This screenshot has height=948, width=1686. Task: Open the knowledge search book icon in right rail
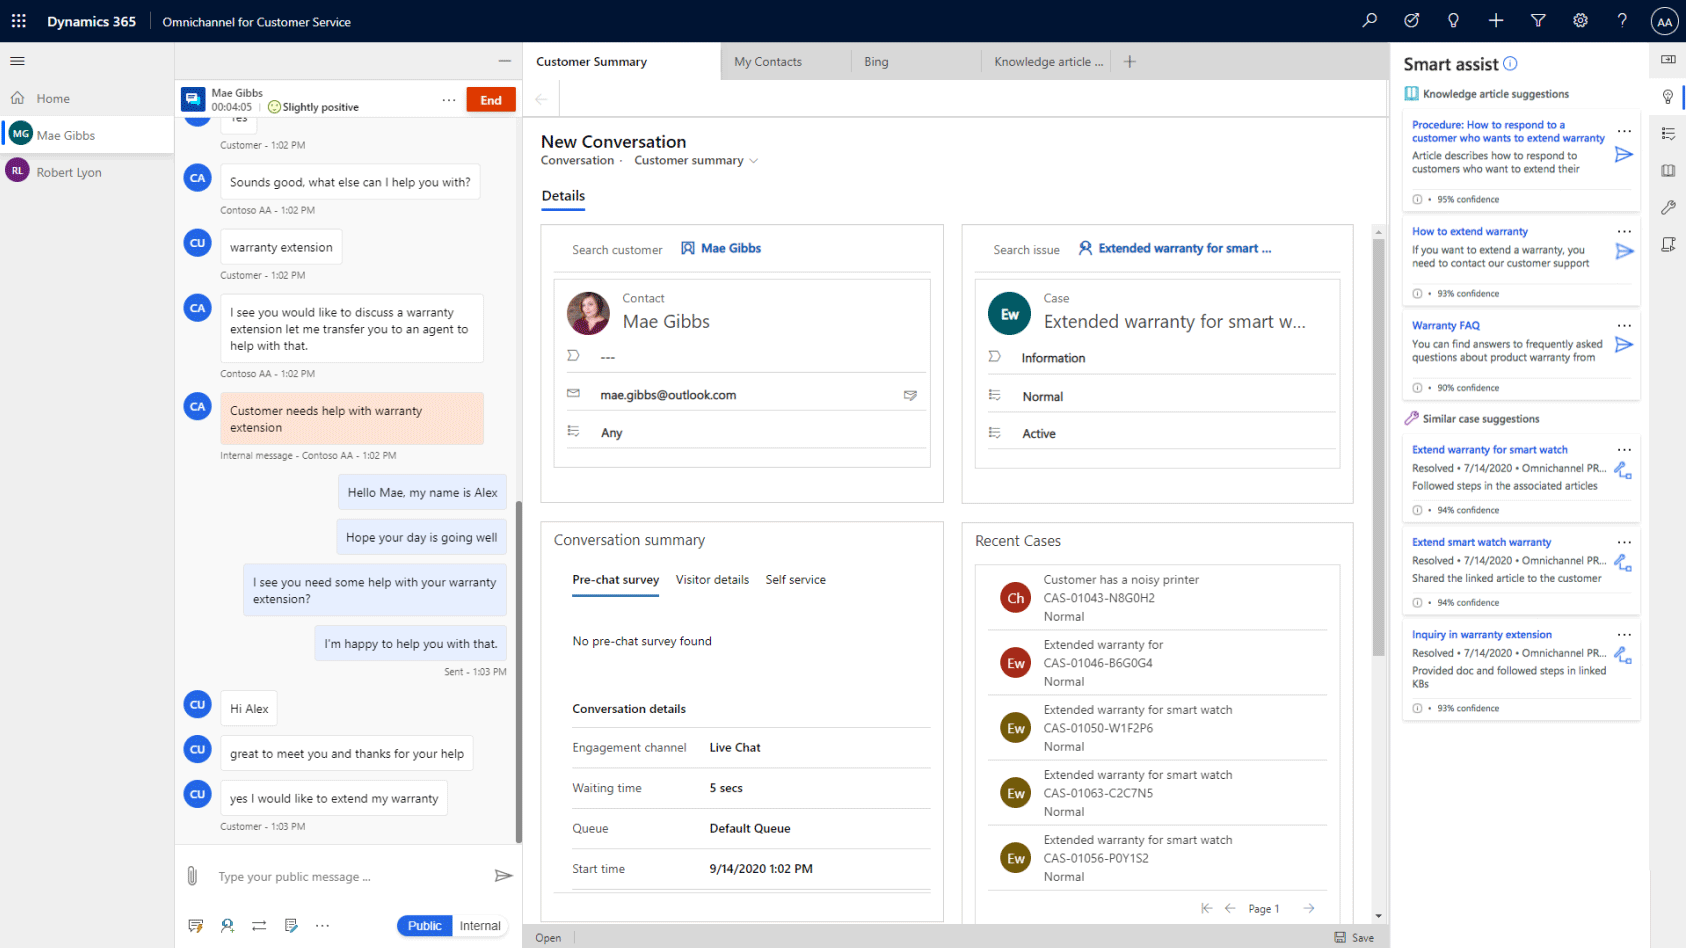1668,171
